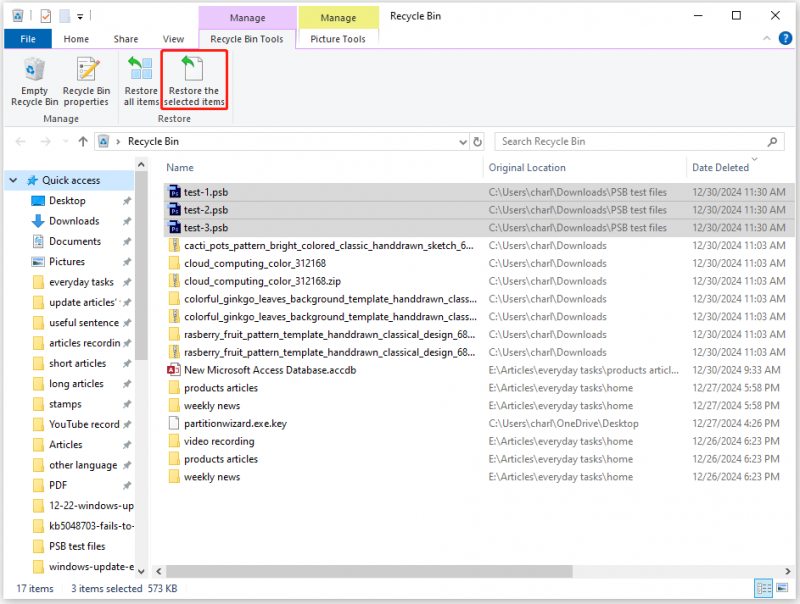Click Restore all items

(x=141, y=82)
